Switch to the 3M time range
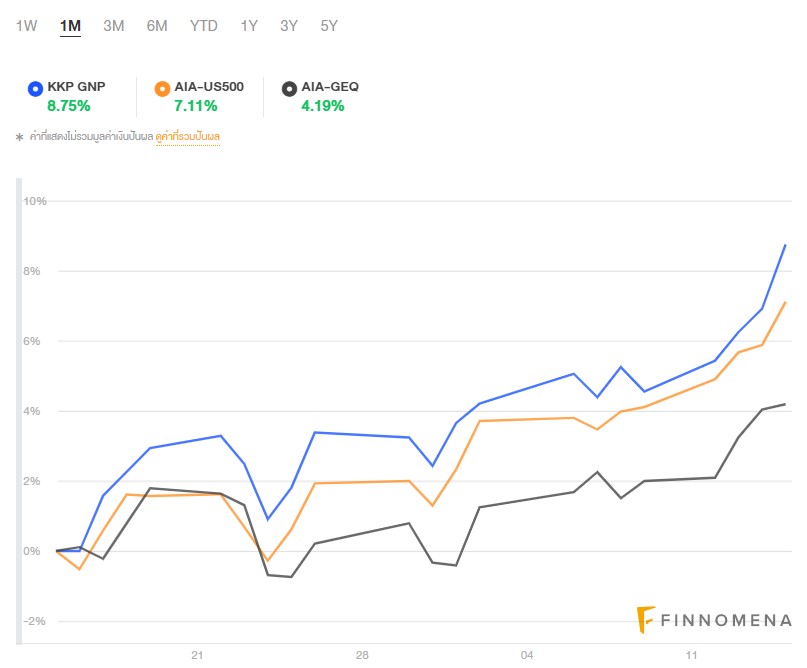Viewport: 807px width, 668px height. pyautogui.click(x=114, y=26)
